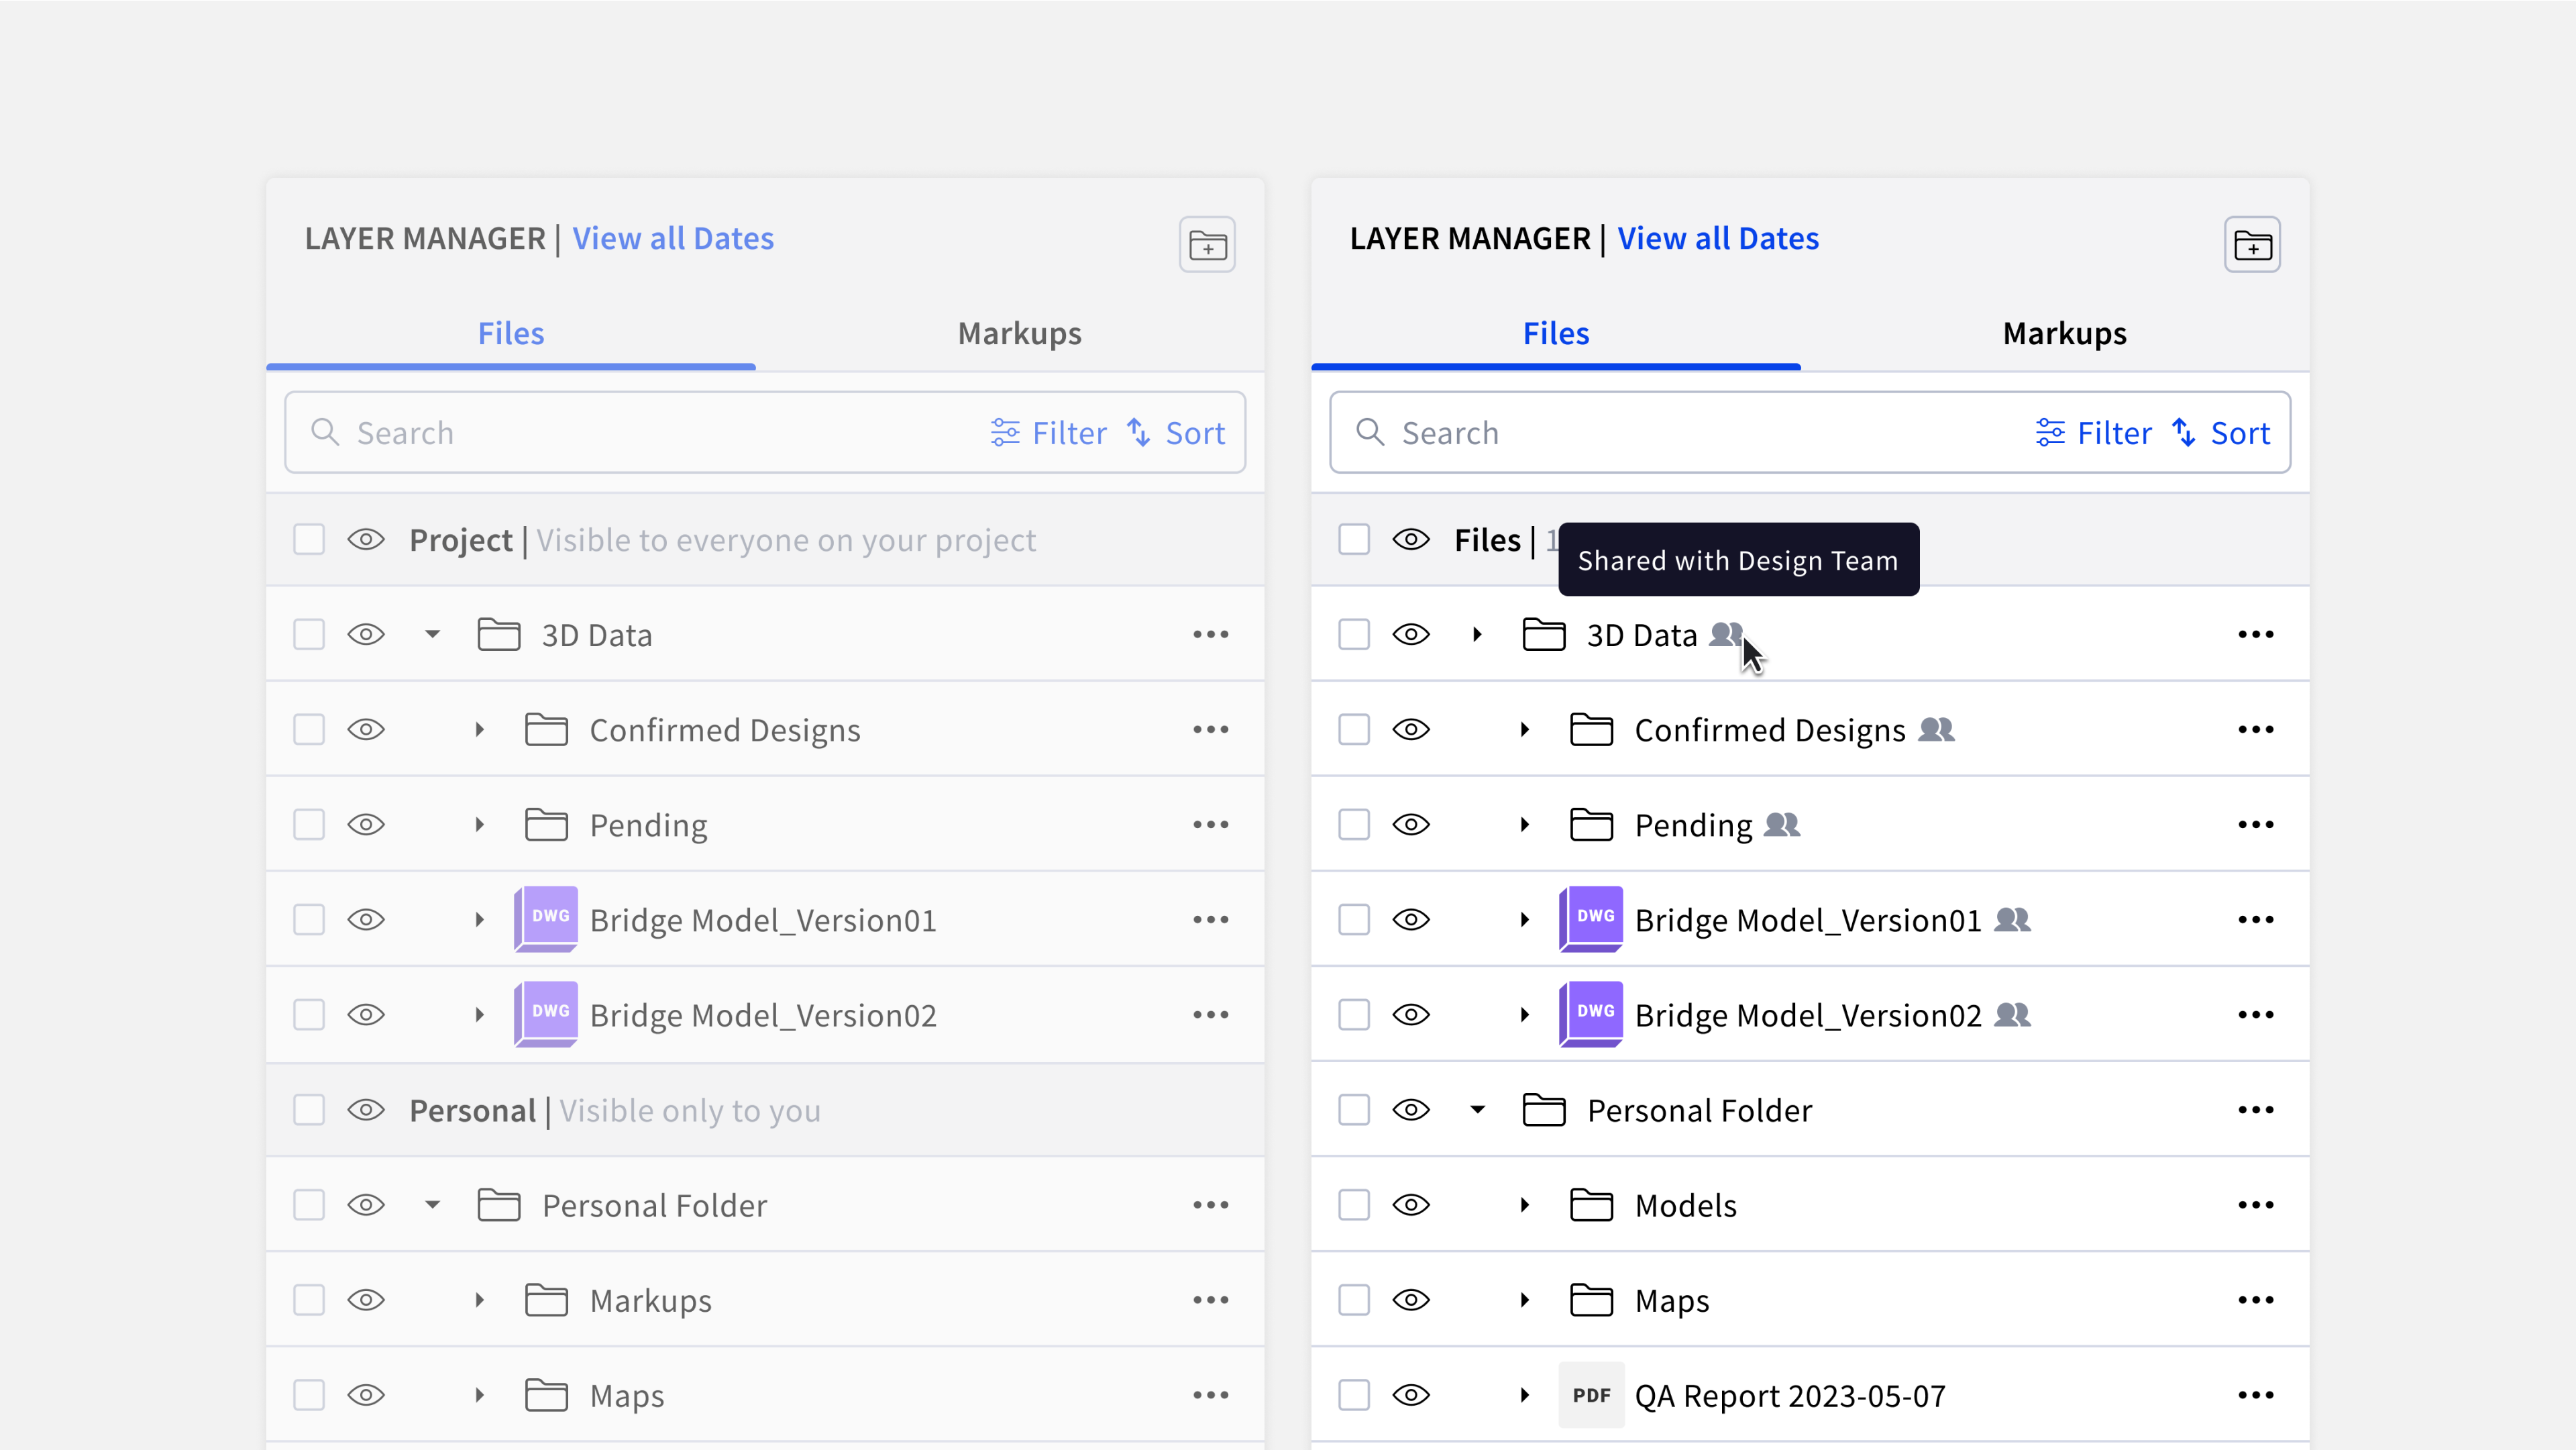Open more options for Confirmed Designs left panel
The width and height of the screenshot is (2576, 1450).
(1210, 729)
